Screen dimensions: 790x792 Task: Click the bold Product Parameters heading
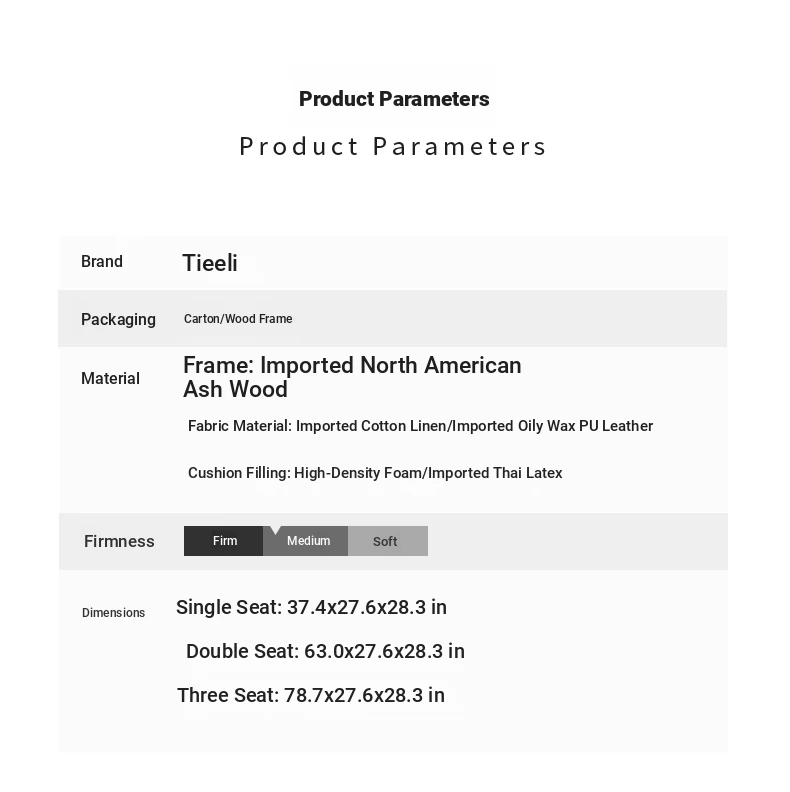pos(394,99)
